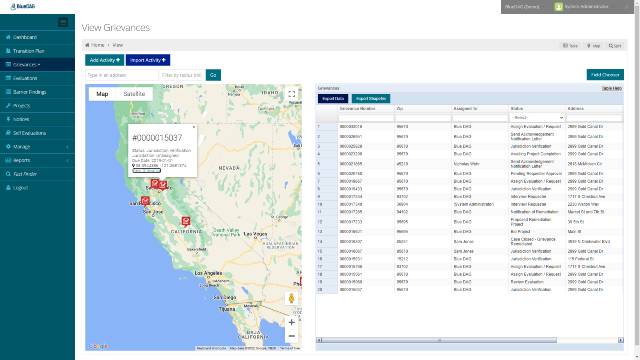Open the System Administrator user menu
This screenshot has height=360, width=640.
(x=587, y=7)
